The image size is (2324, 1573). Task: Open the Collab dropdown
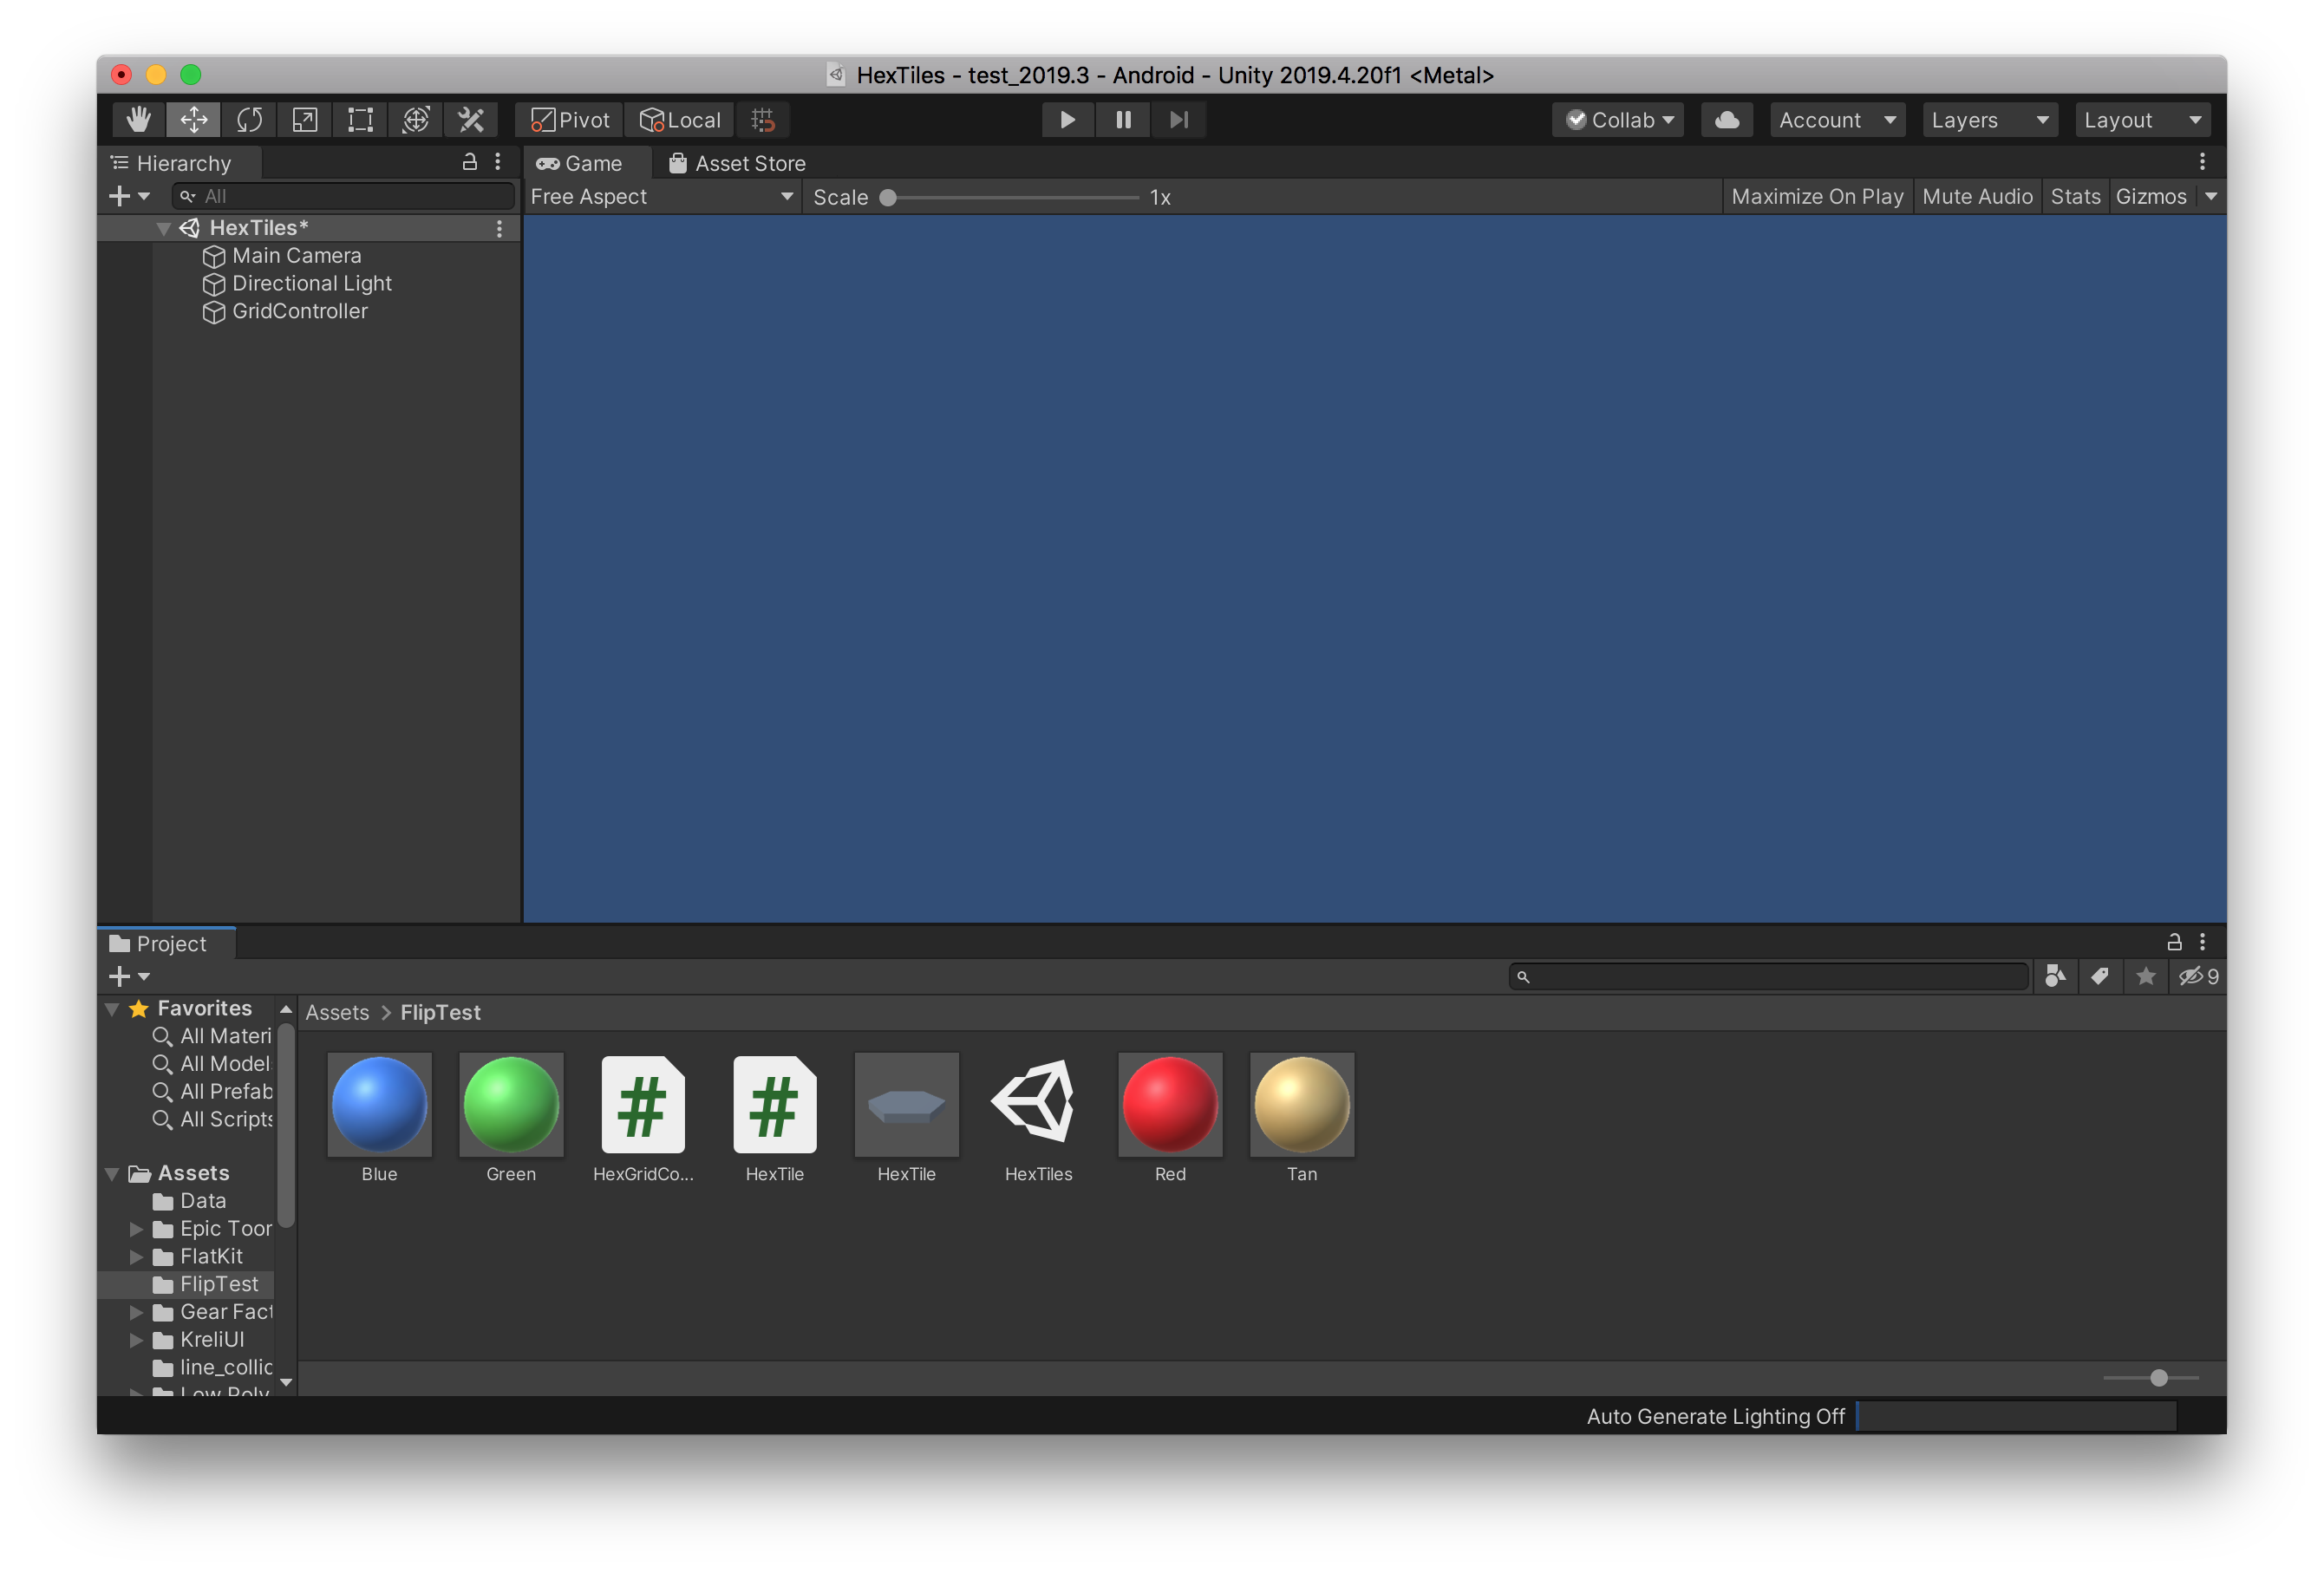(1618, 120)
